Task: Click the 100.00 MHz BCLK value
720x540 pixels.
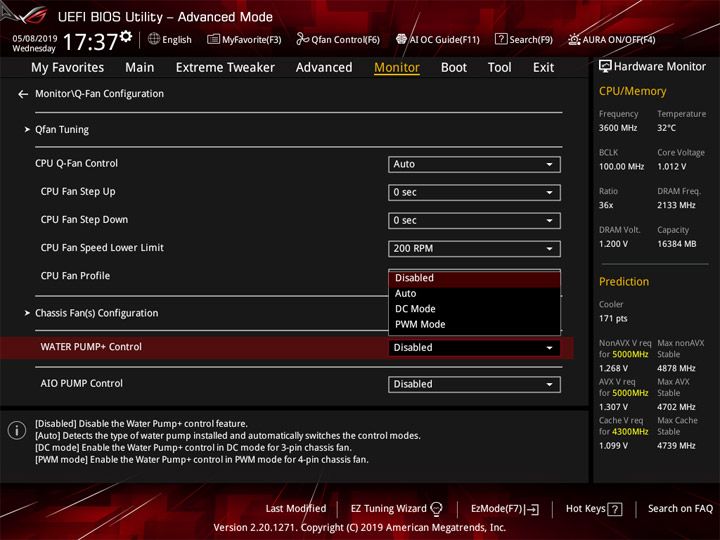Action: (x=621, y=167)
